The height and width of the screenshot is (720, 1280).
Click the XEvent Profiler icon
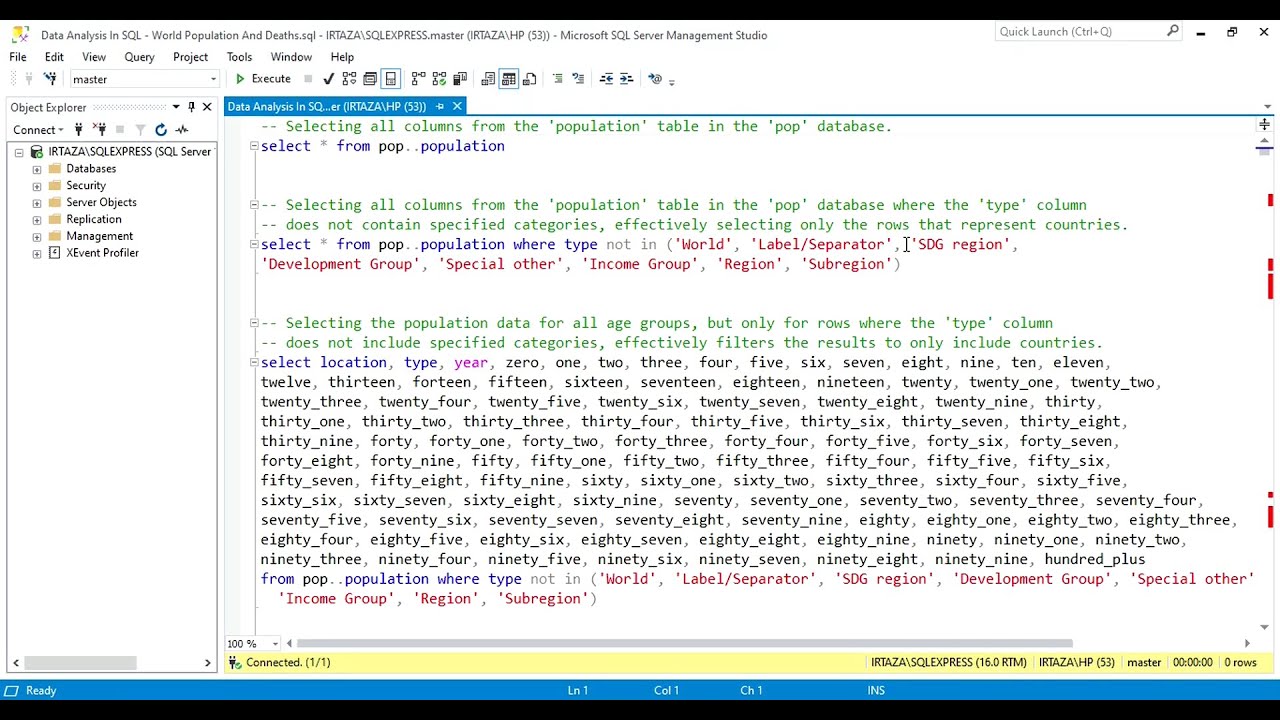point(55,253)
